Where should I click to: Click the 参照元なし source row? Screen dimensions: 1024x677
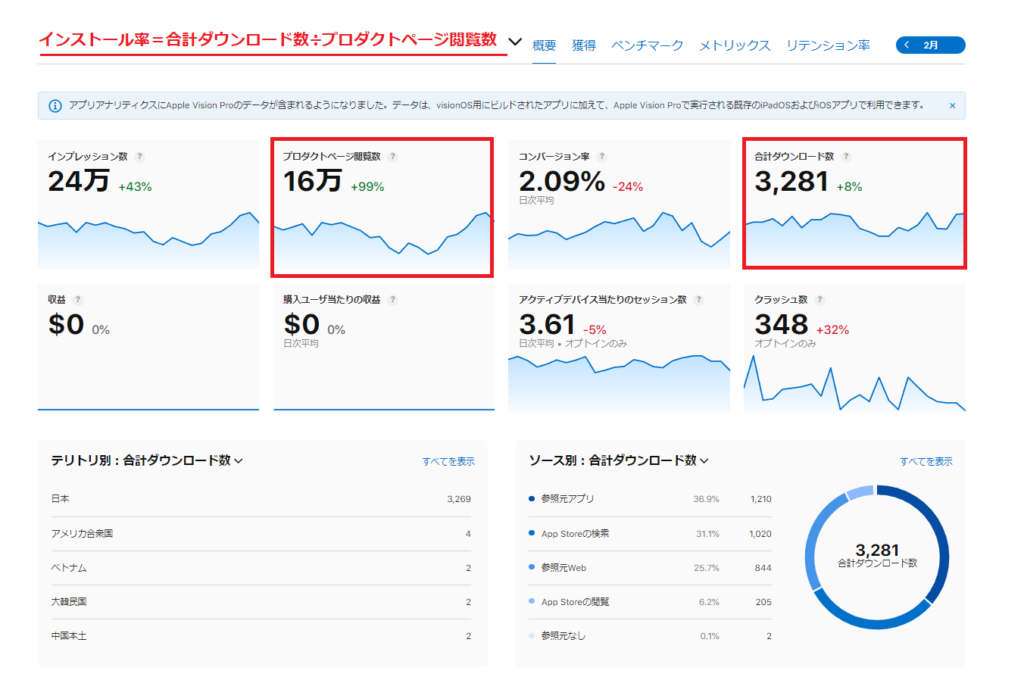pyautogui.click(x=650, y=636)
